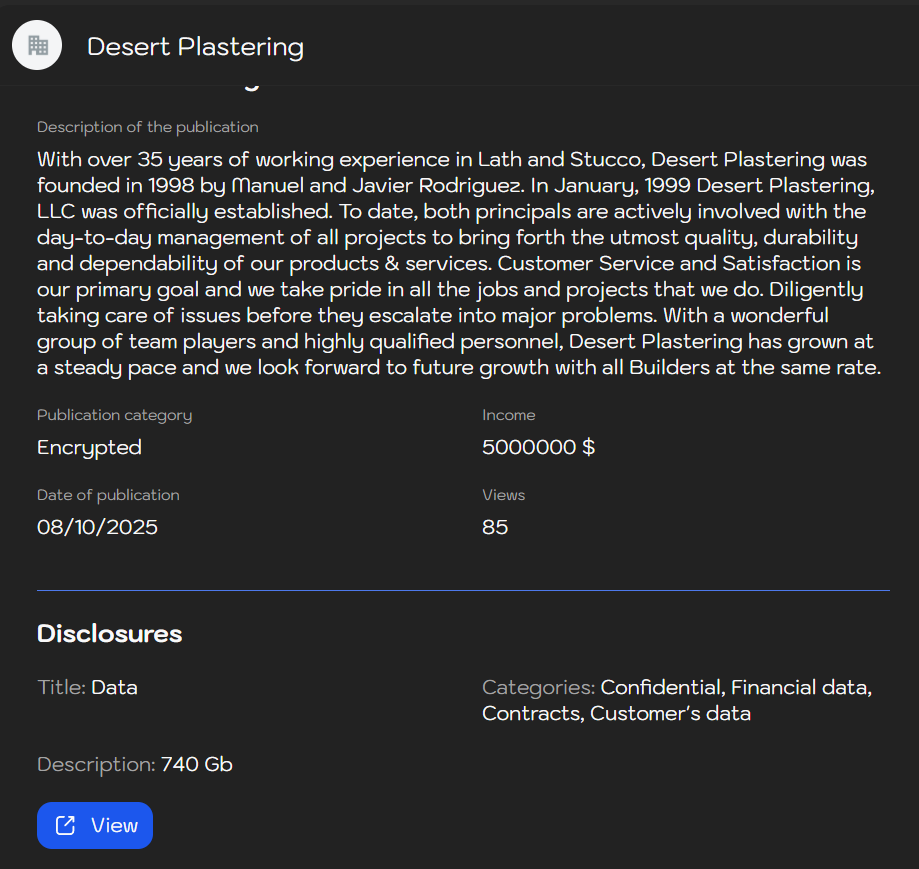Click the Customer's data category tag
Image resolution: width=919 pixels, height=869 pixels.
[671, 713]
